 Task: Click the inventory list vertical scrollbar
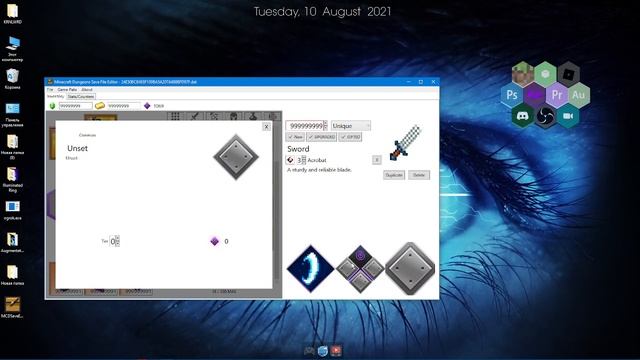pos(277,200)
